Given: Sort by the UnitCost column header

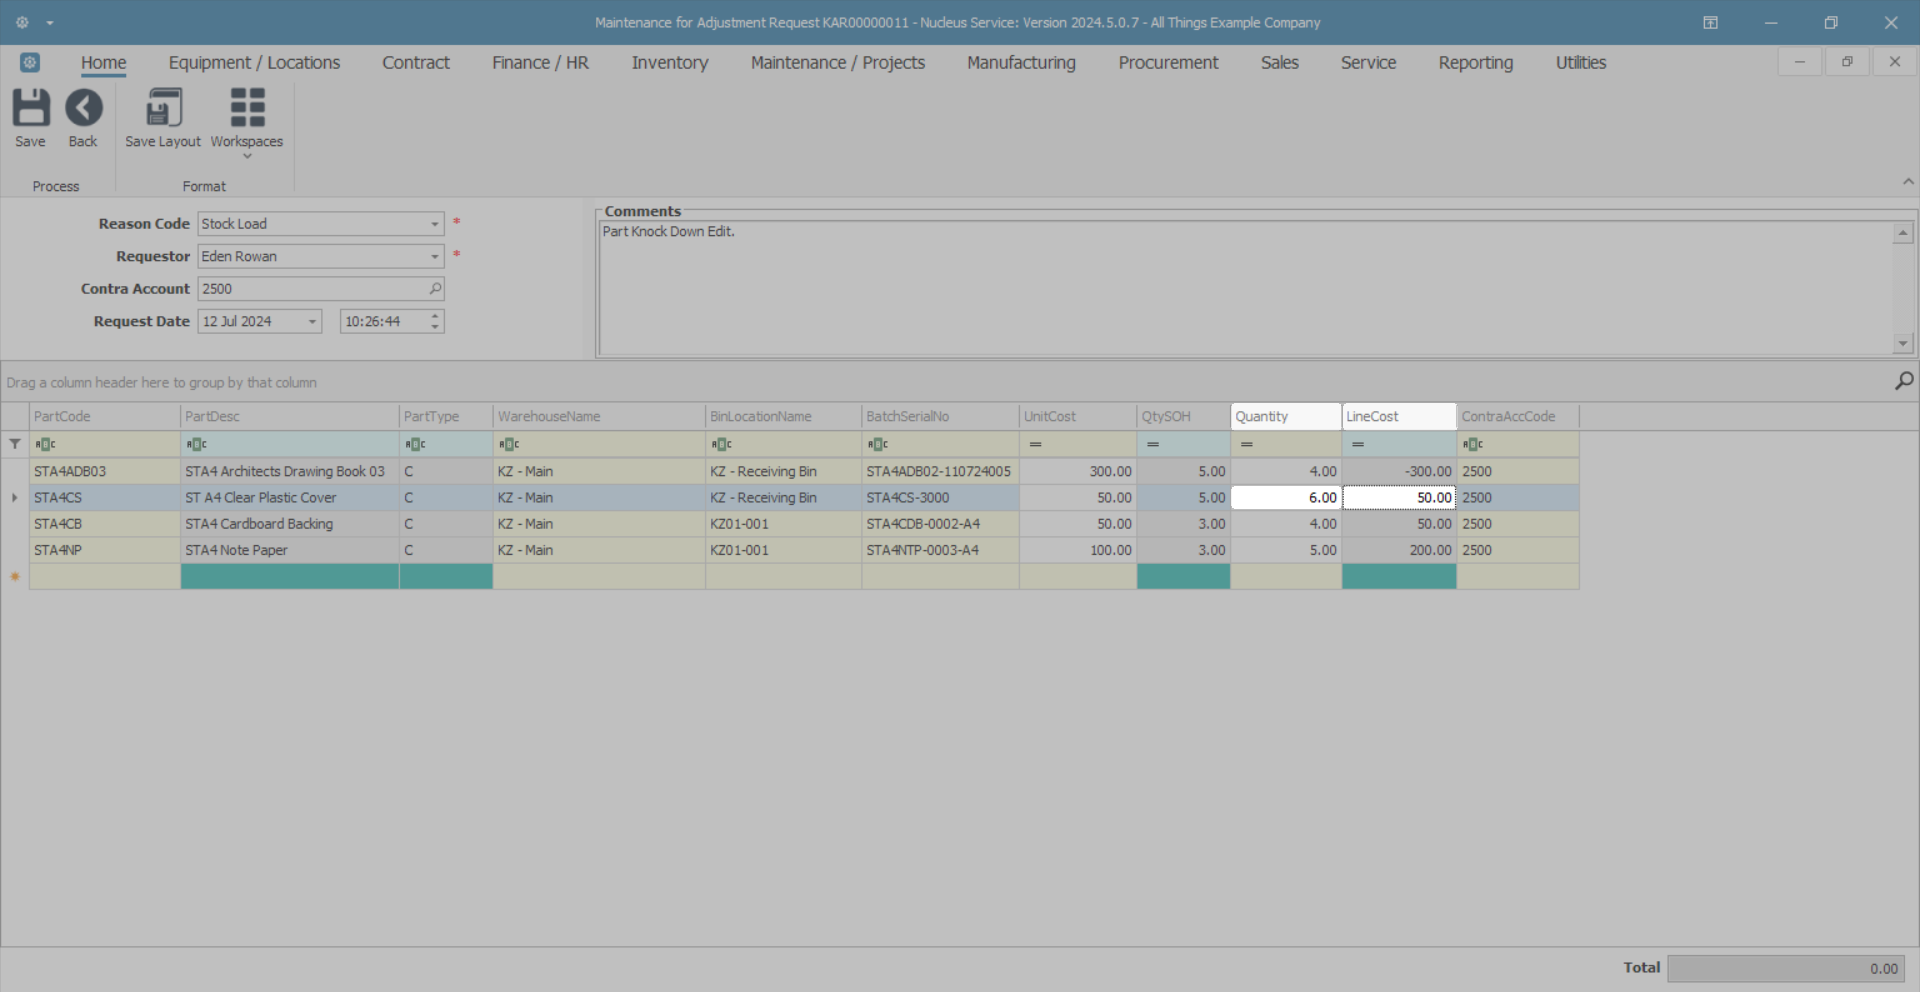Looking at the screenshot, I should point(1078,416).
